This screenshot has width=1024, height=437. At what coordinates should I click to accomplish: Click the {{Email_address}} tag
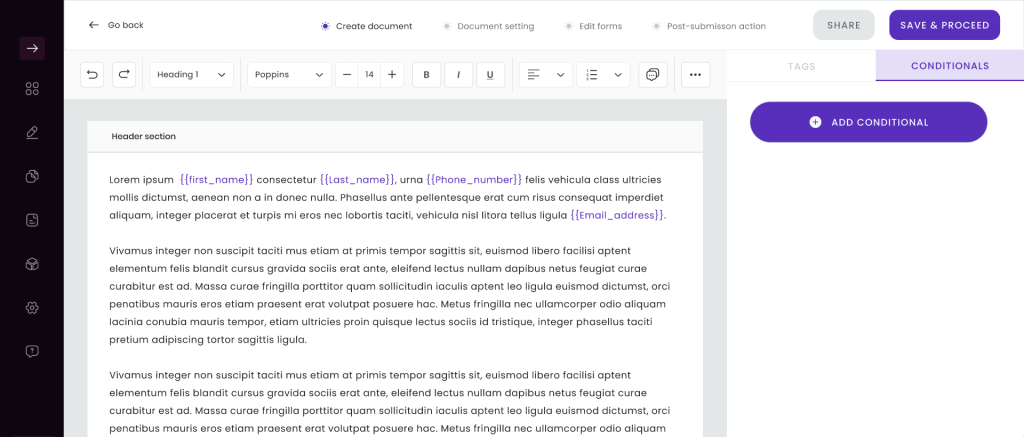click(617, 215)
